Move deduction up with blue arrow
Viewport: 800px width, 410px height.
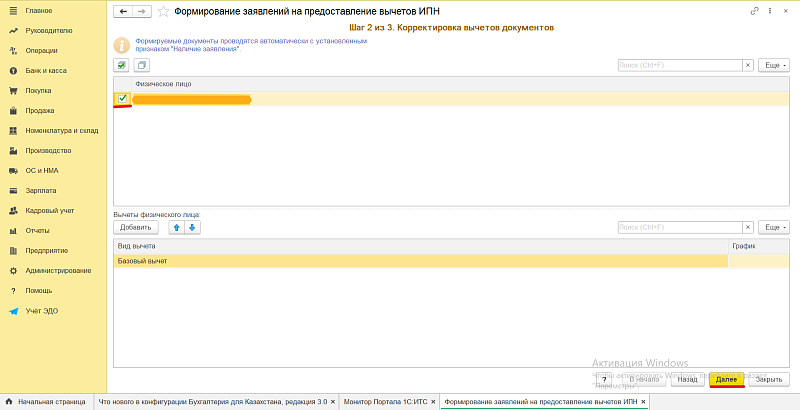(176, 227)
